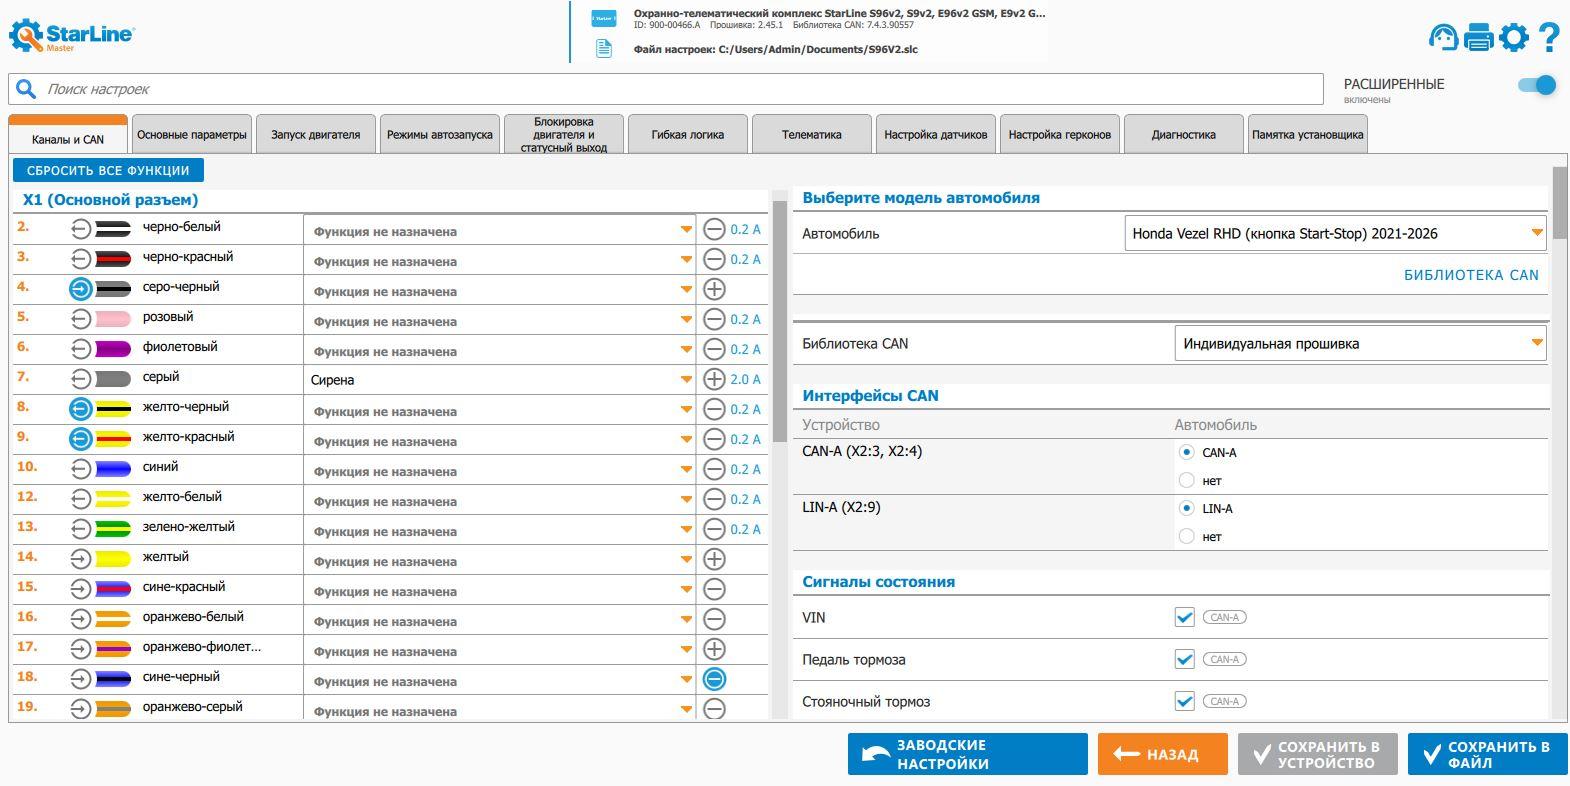Click the printer icon
1570x786 pixels.
click(1478, 38)
